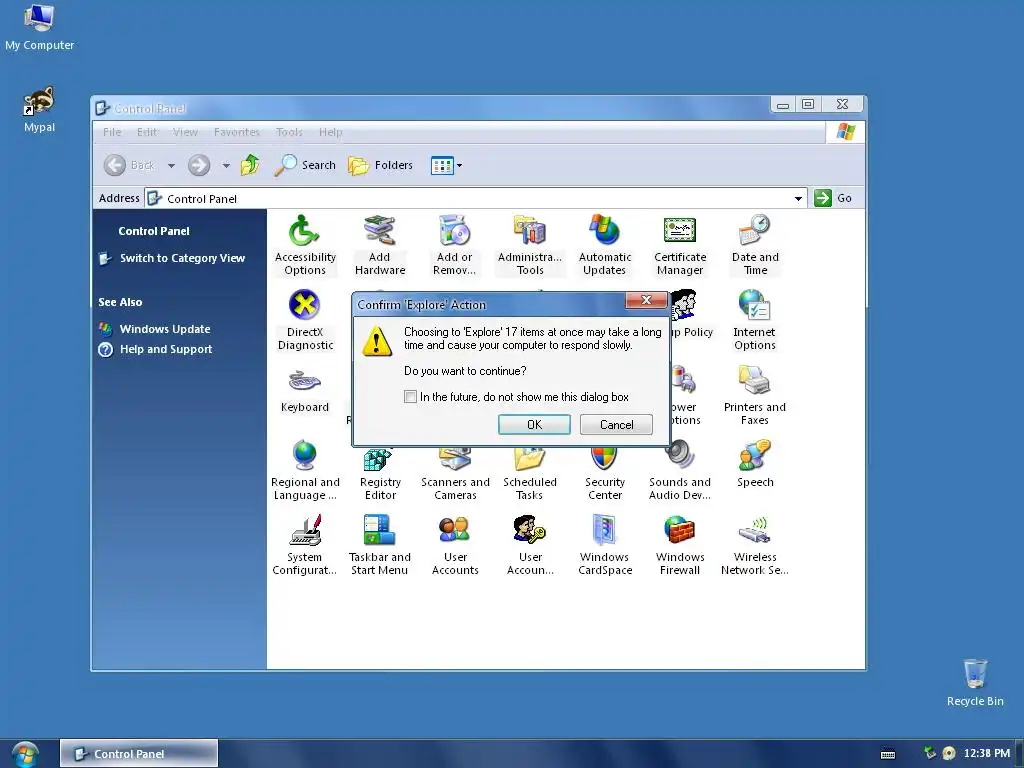The width and height of the screenshot is (1024, 768).
Task: Open the File menu
Action: coord(112,132)
